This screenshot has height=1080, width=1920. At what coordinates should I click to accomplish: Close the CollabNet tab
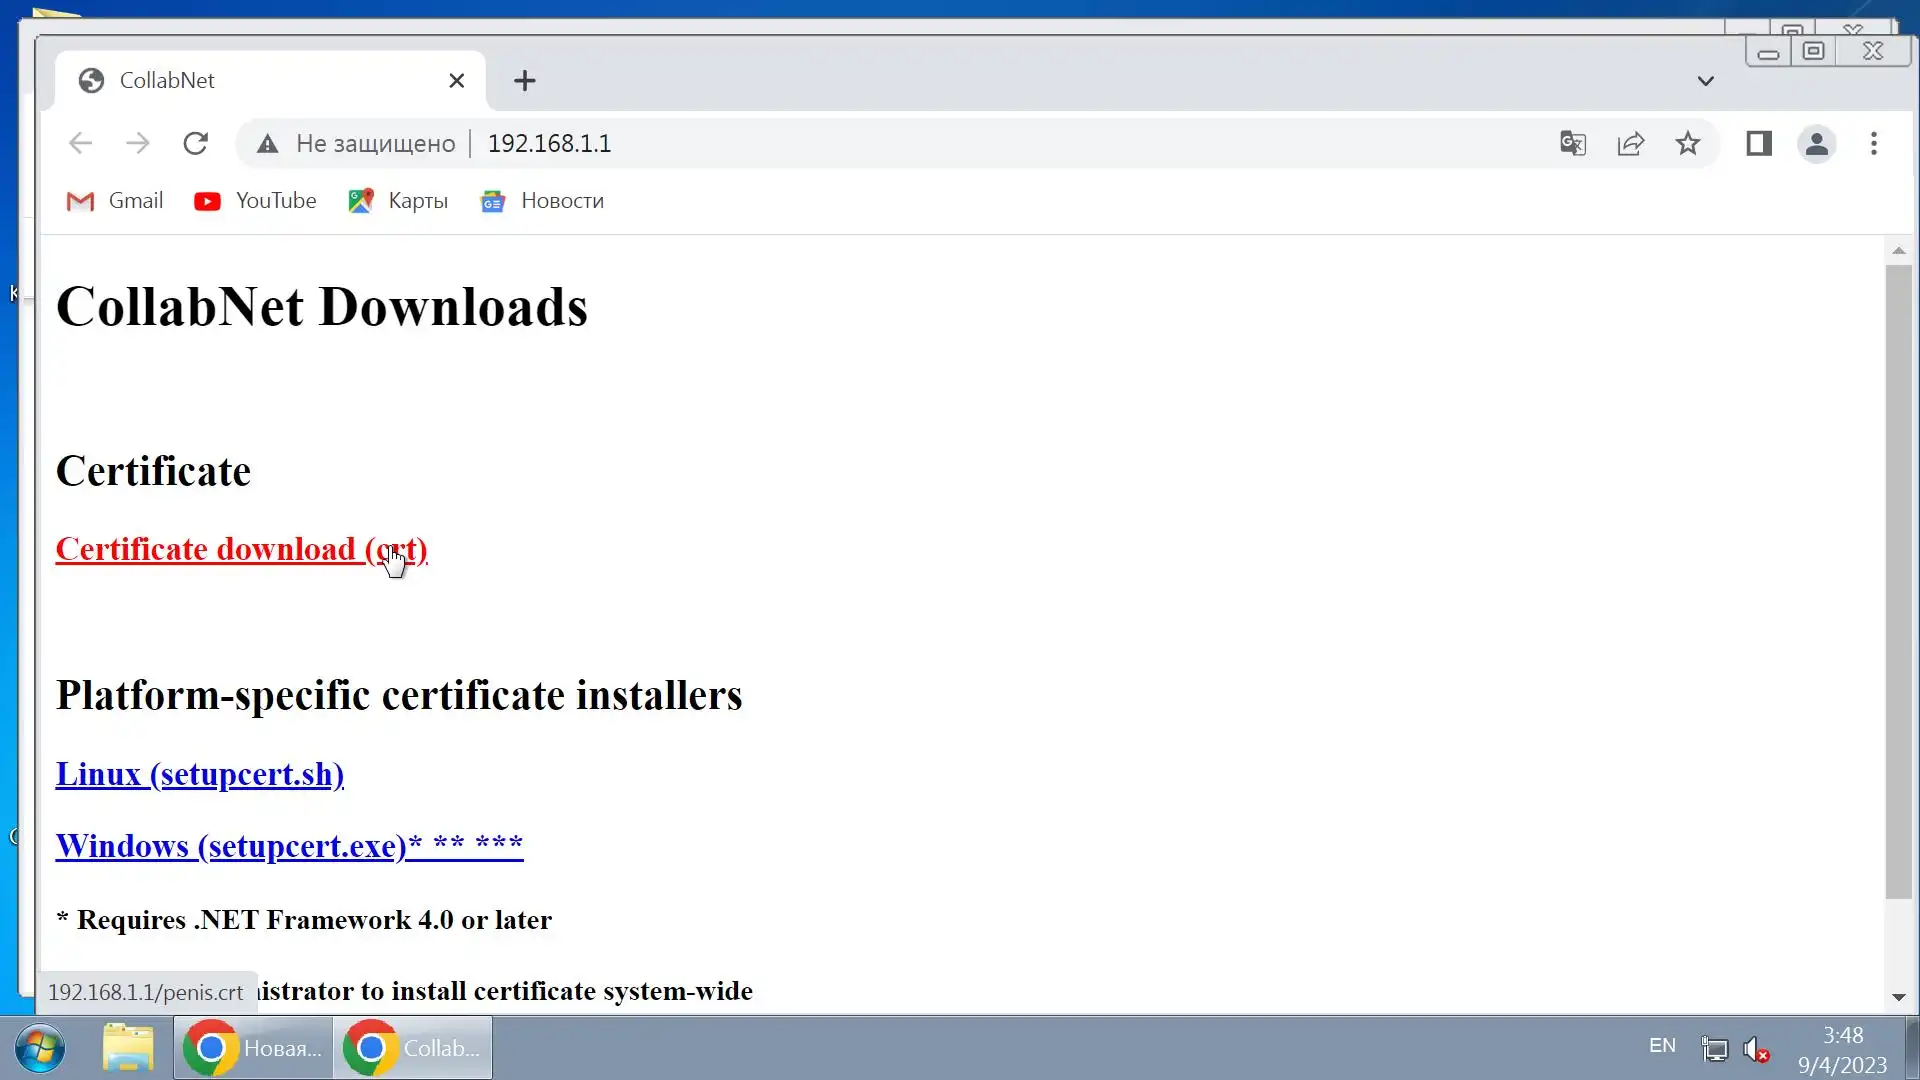click(457, 81)
